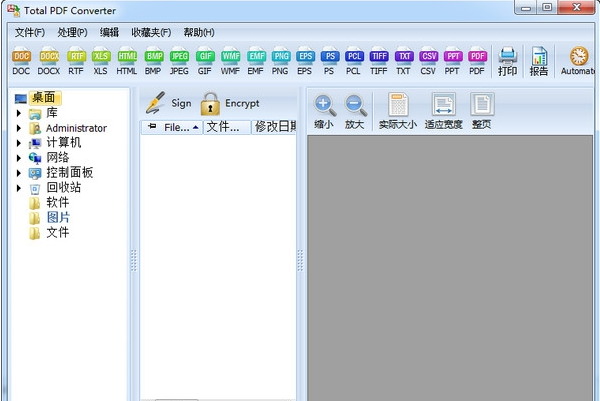Select the 回收站 tree item
The image size is (600, 401).
(x=63, y=187)
